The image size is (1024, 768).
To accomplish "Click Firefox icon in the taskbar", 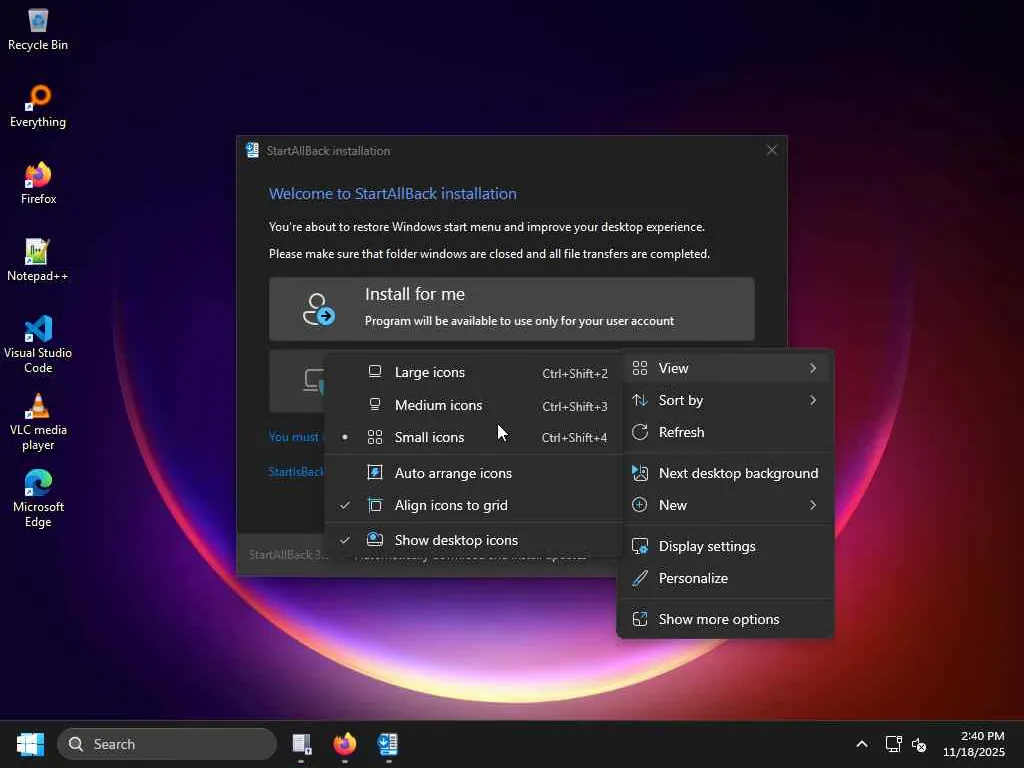I will click(344, 744).
